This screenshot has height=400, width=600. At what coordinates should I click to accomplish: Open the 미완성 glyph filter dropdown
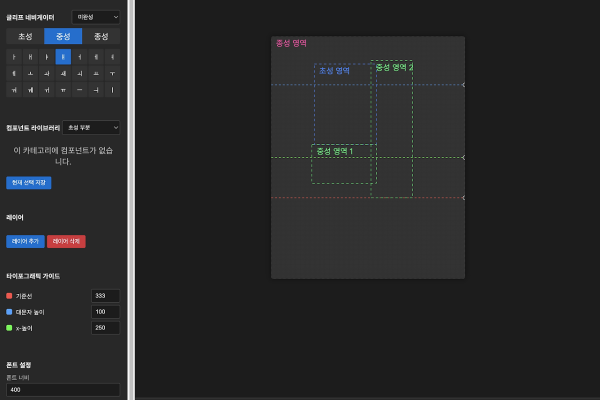pos(96,17)
